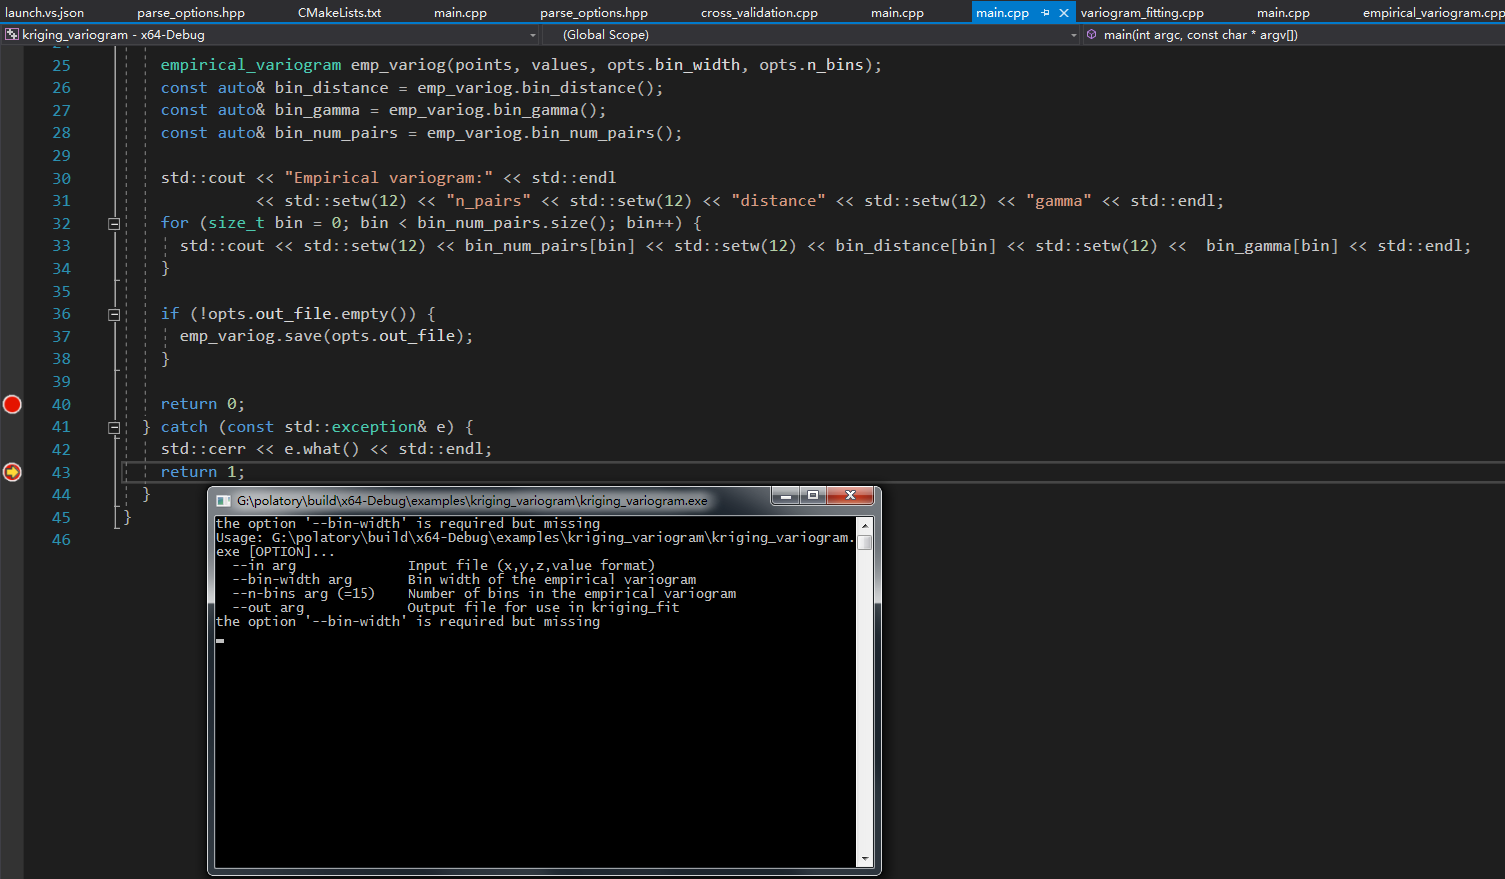Click the red breakpoint on line 40

click(12, 404)
